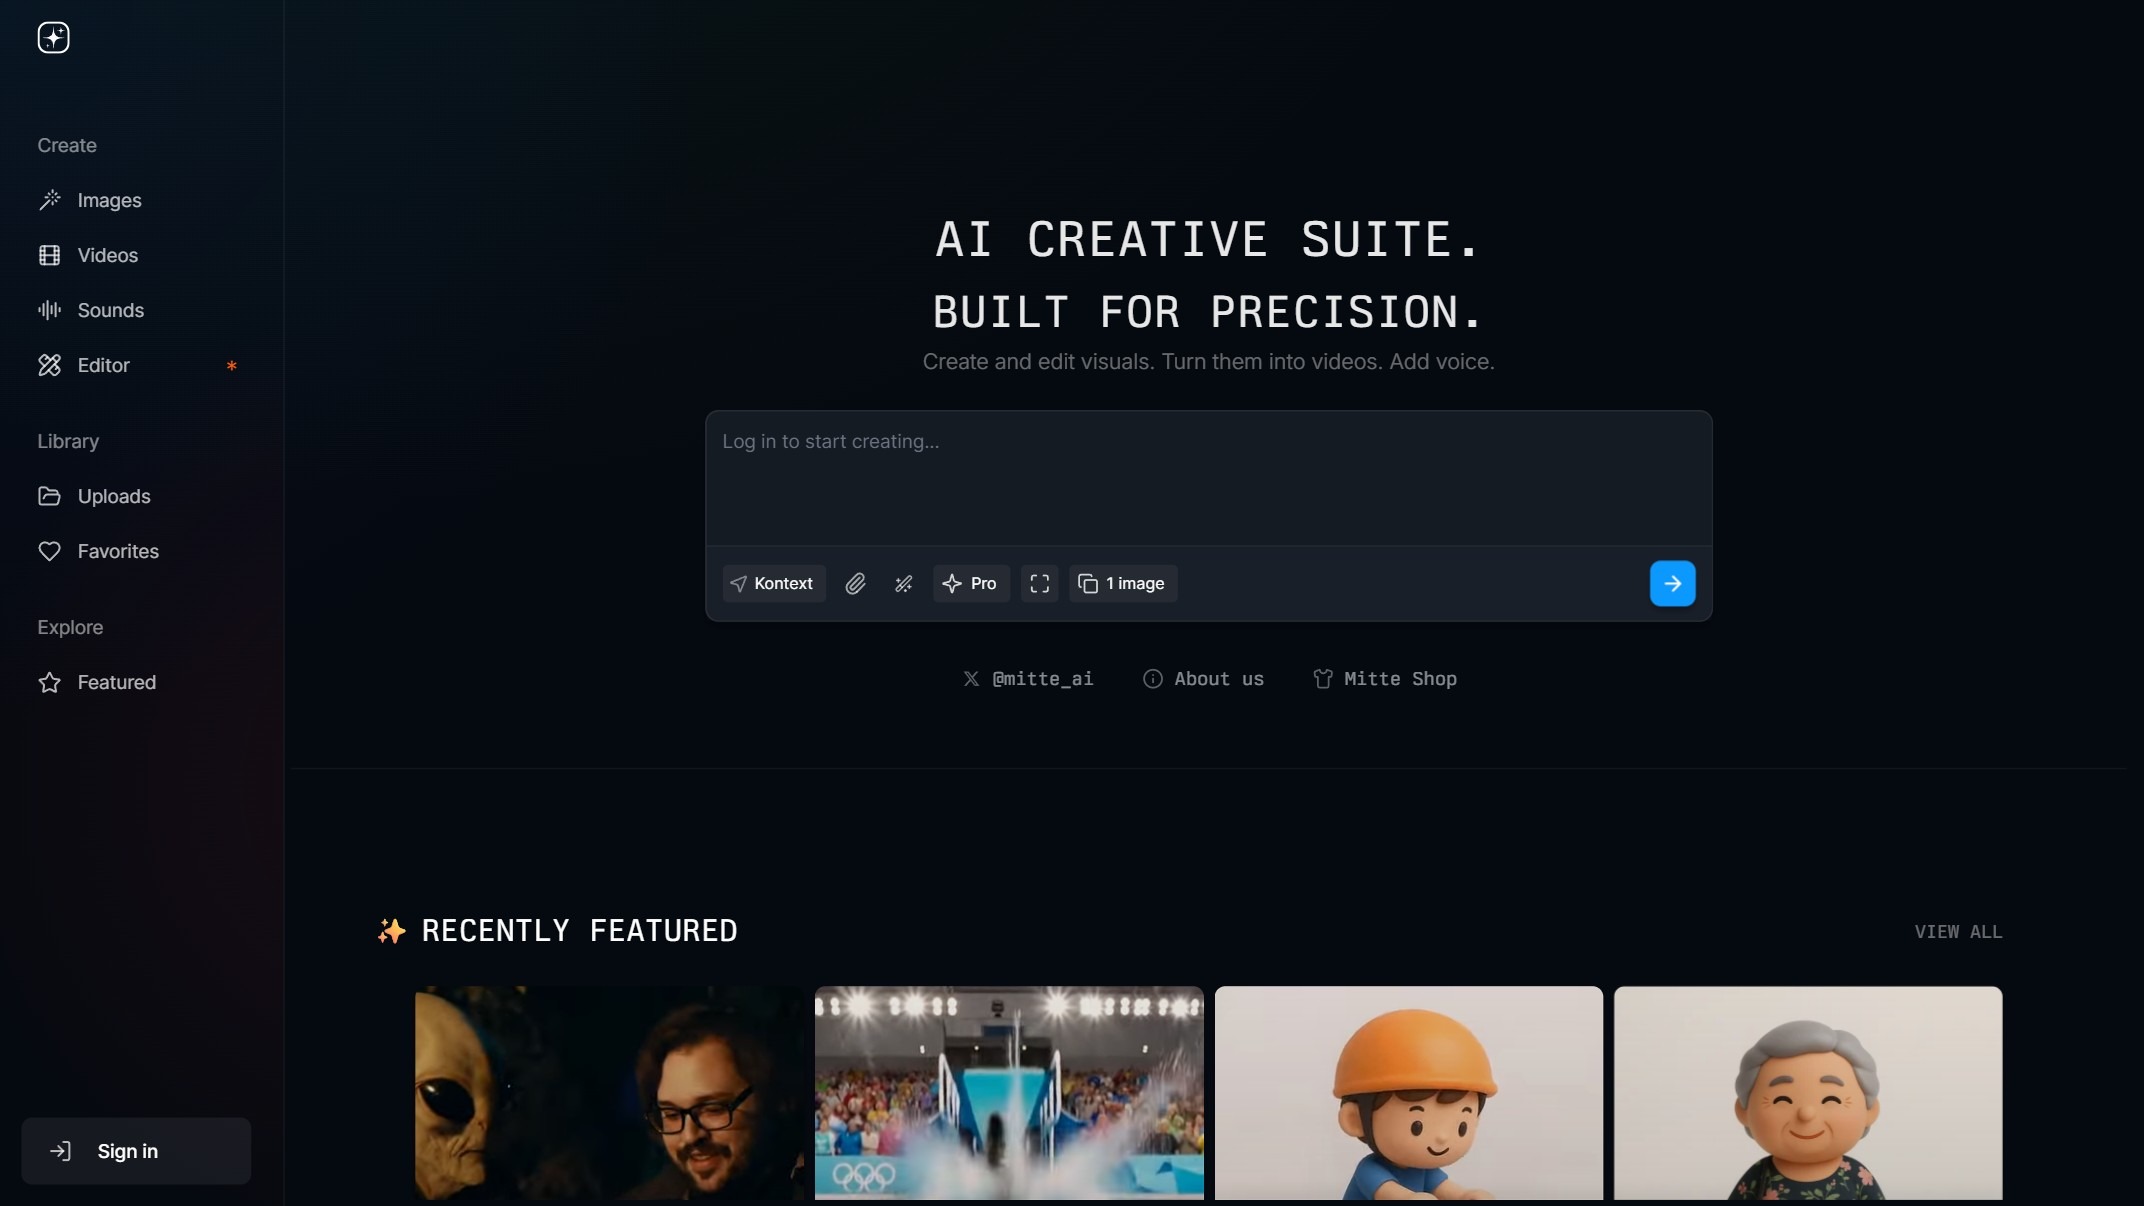Open the @mitte_ai X link
The height and width of the screenshot is (1206, 2144).
[x=1029, y=679]
